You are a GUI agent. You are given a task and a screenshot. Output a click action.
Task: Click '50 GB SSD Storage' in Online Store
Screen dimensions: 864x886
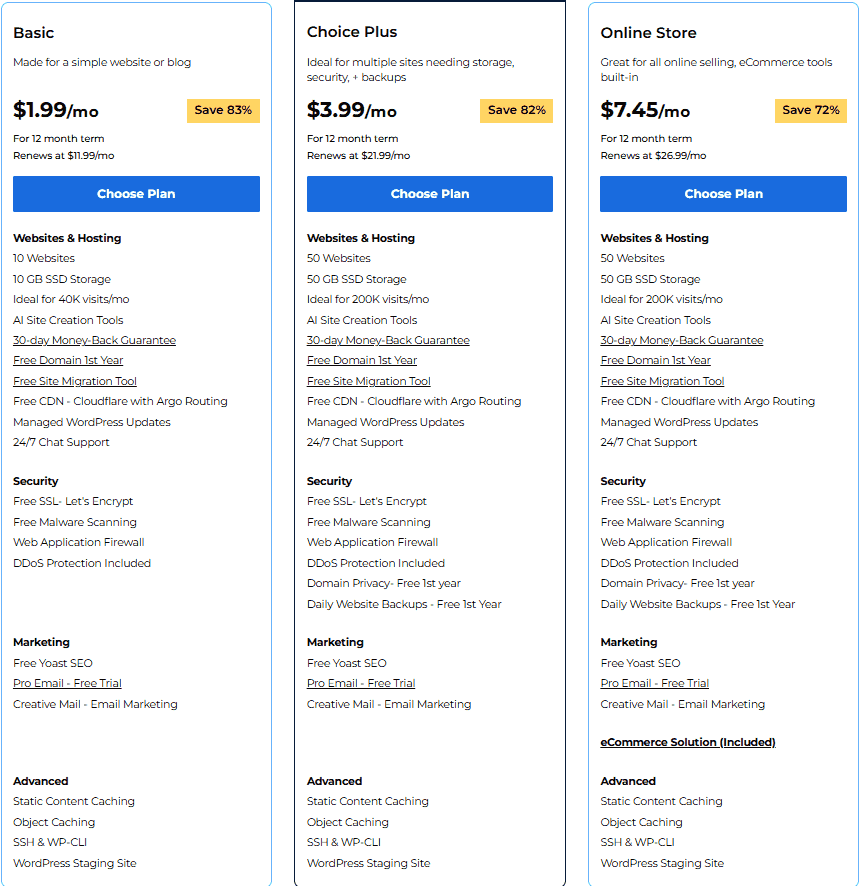click(x=650, y=279)
